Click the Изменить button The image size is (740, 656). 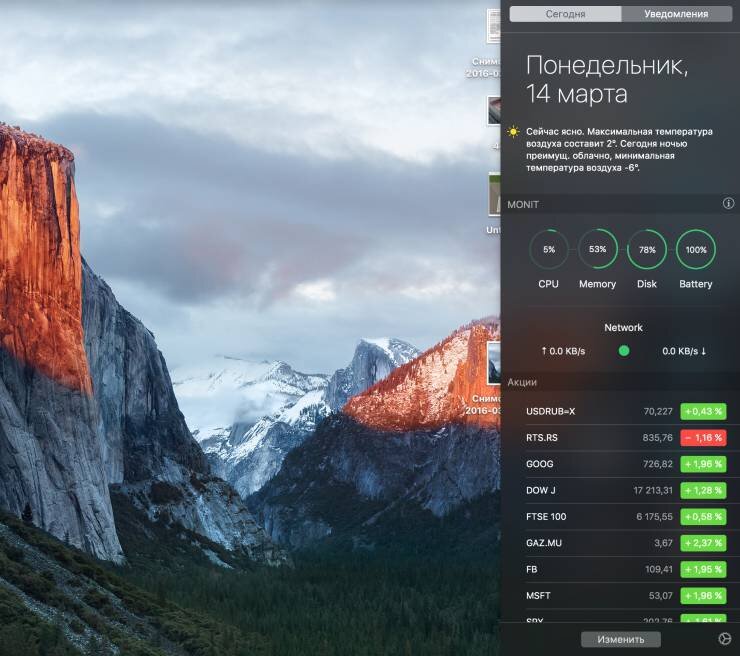(x=621, y=639)
